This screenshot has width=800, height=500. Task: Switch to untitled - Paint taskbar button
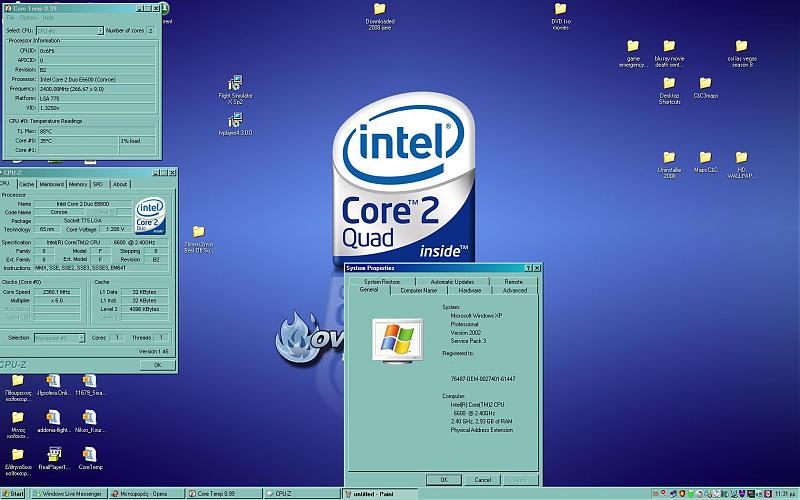click(380, 493)
